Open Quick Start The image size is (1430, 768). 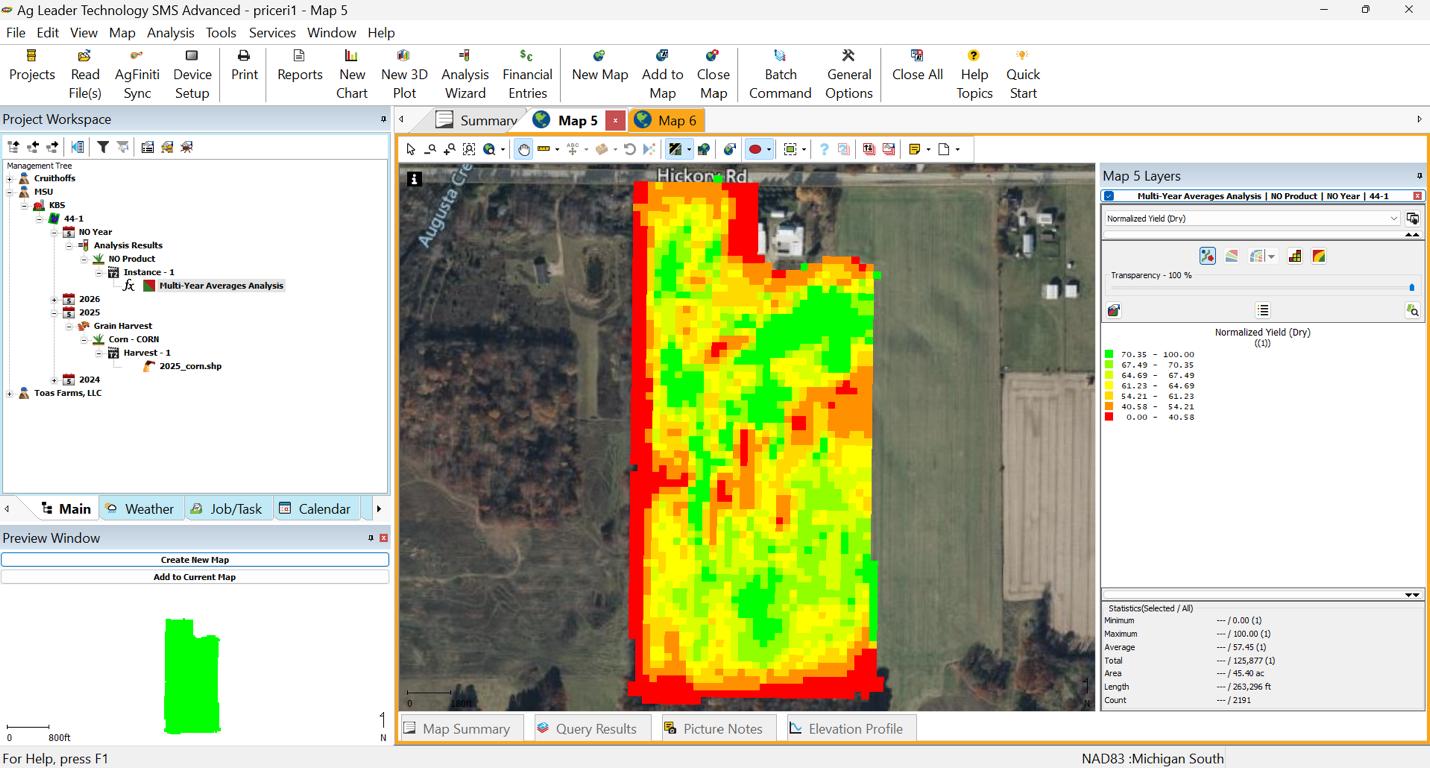click(1023, 74)
